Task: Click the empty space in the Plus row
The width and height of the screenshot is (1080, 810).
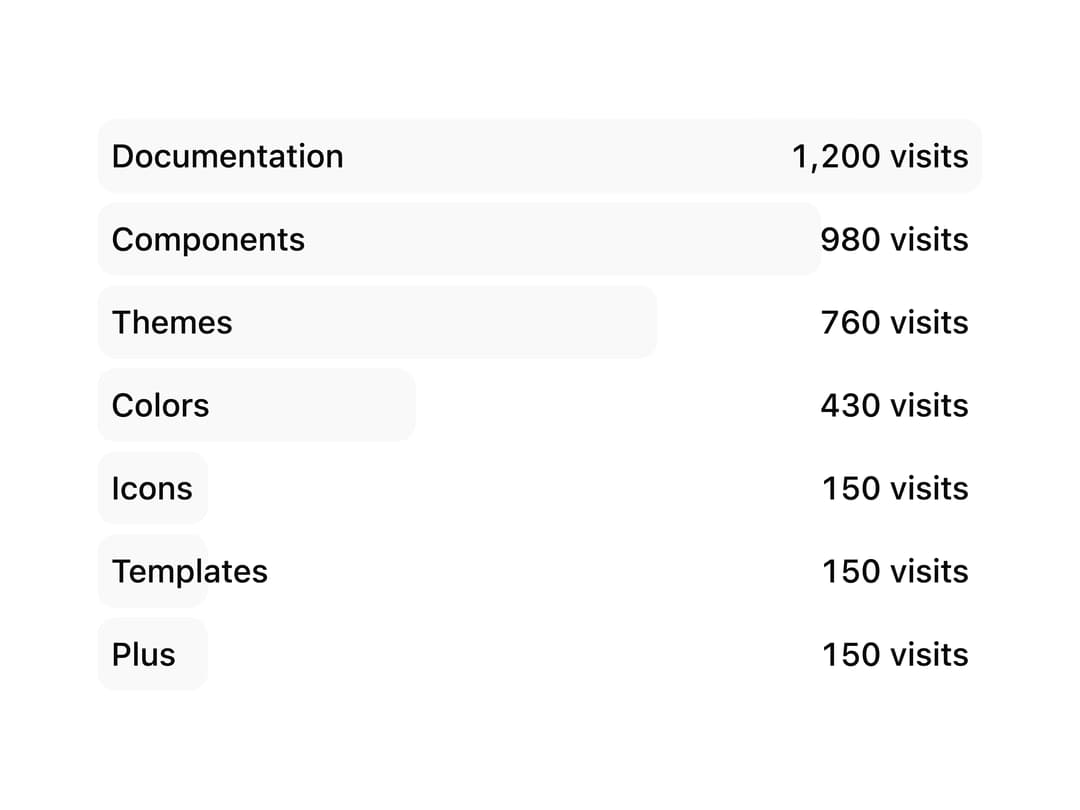Action: click(x=513, y=654)
